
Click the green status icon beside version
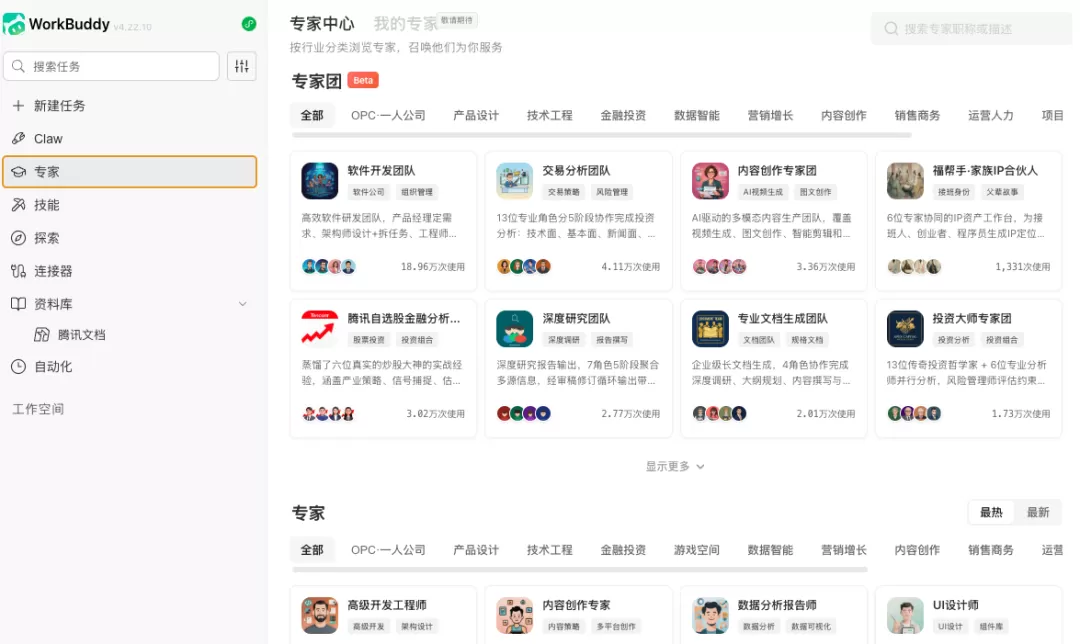249,24
